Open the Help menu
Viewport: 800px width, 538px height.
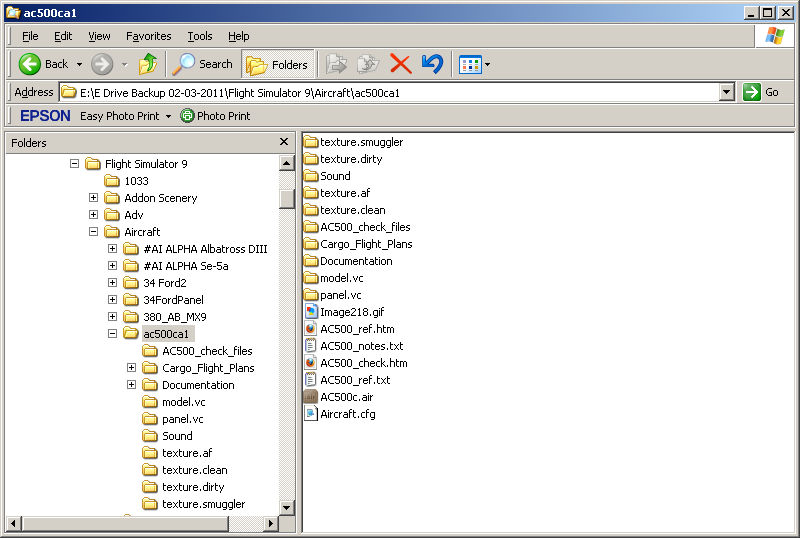coord(238,36)
